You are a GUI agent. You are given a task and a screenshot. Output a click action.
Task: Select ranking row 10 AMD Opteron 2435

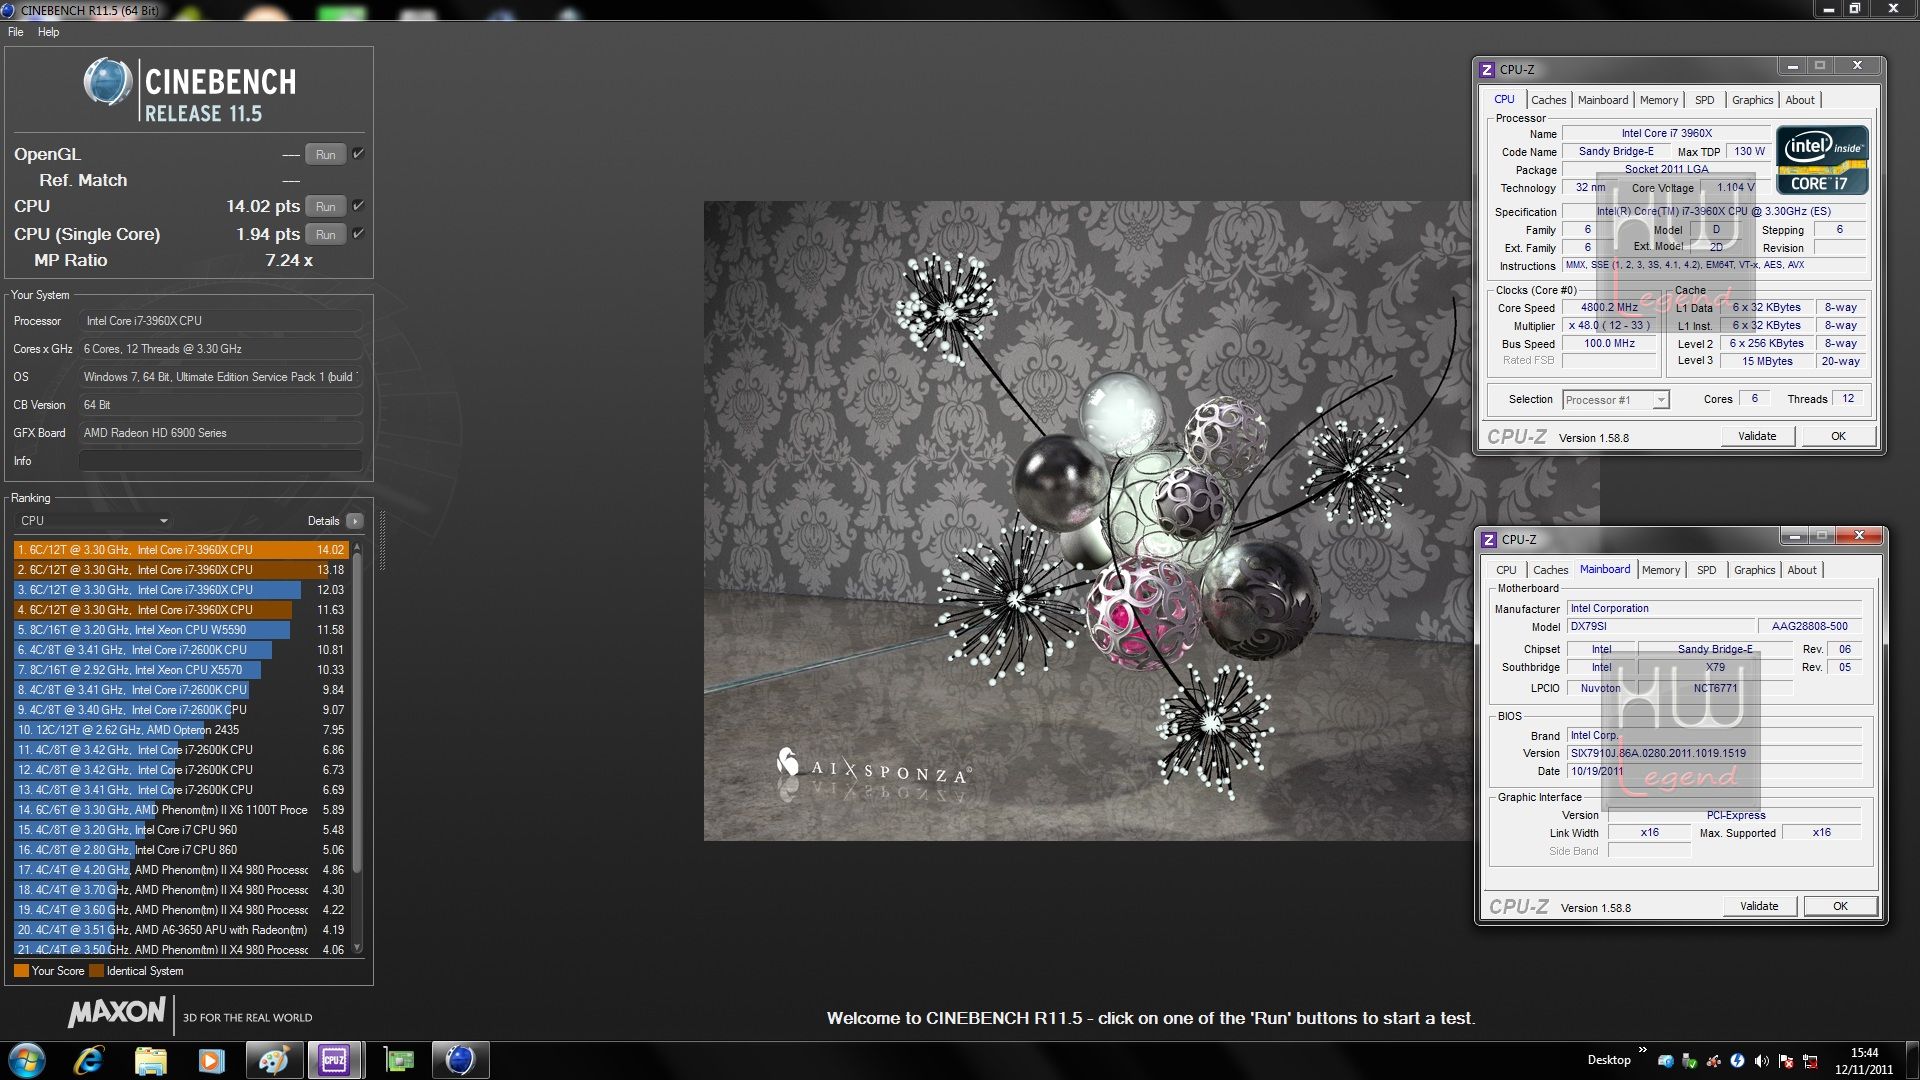pyautogui.click(x=181, y=730)
